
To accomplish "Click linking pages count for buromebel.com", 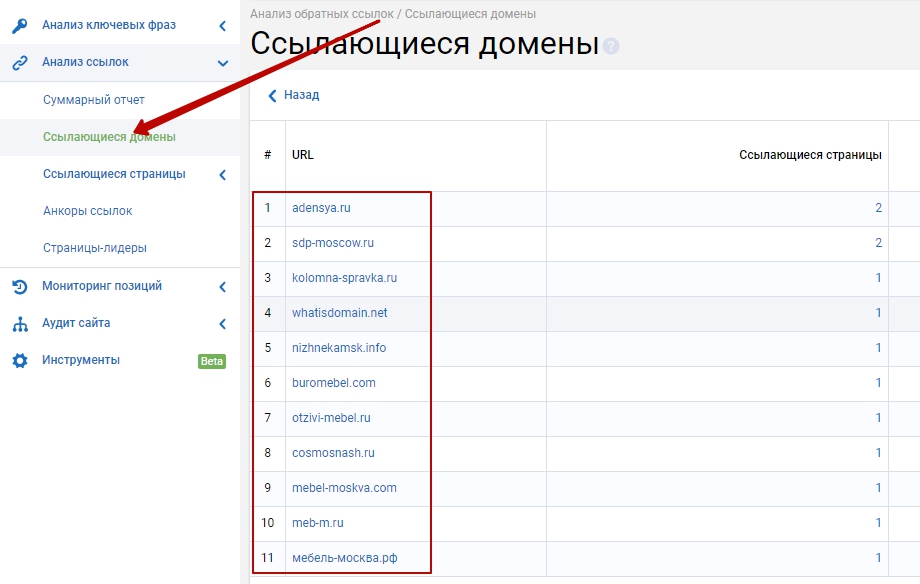I will (878, 383).
